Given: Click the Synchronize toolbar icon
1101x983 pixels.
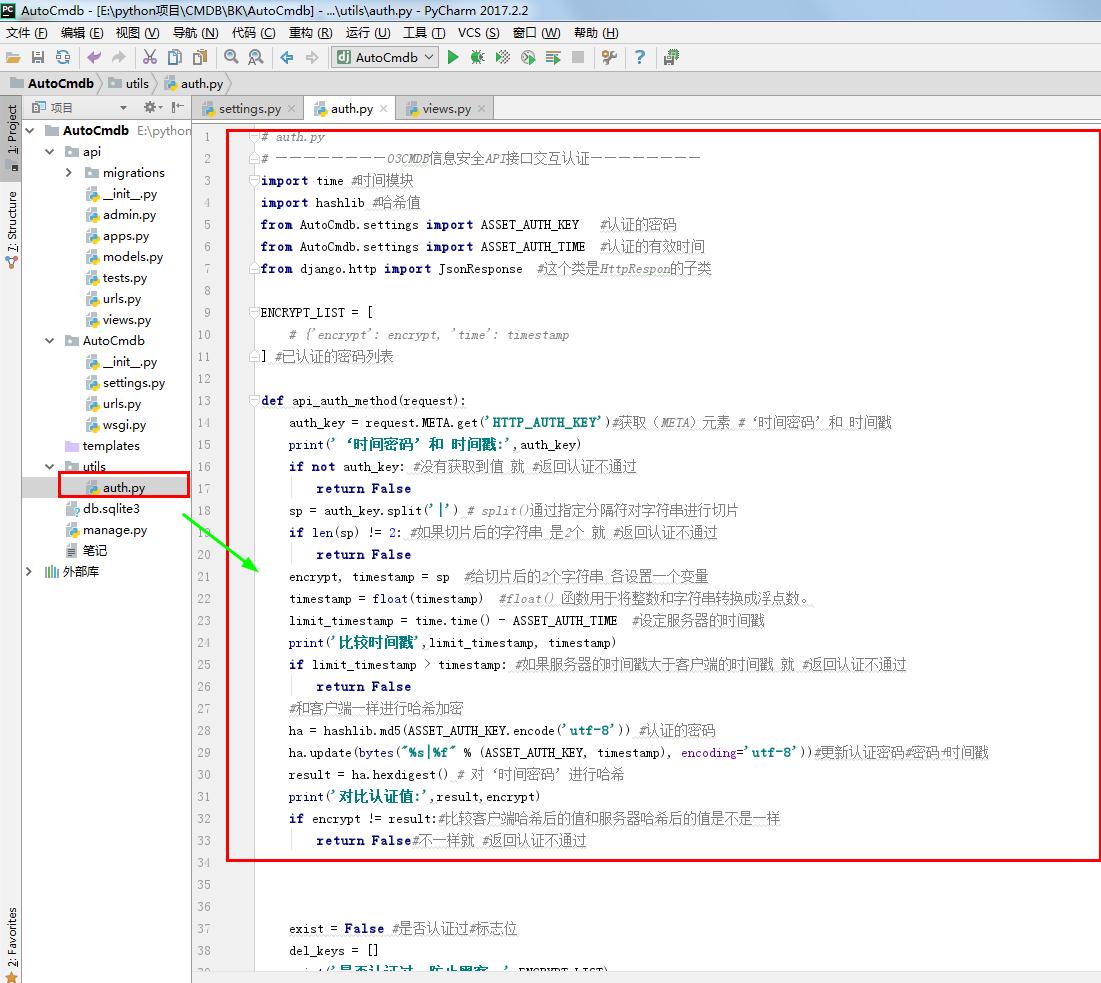Looking at the screenshot, I should click(63, 58).
